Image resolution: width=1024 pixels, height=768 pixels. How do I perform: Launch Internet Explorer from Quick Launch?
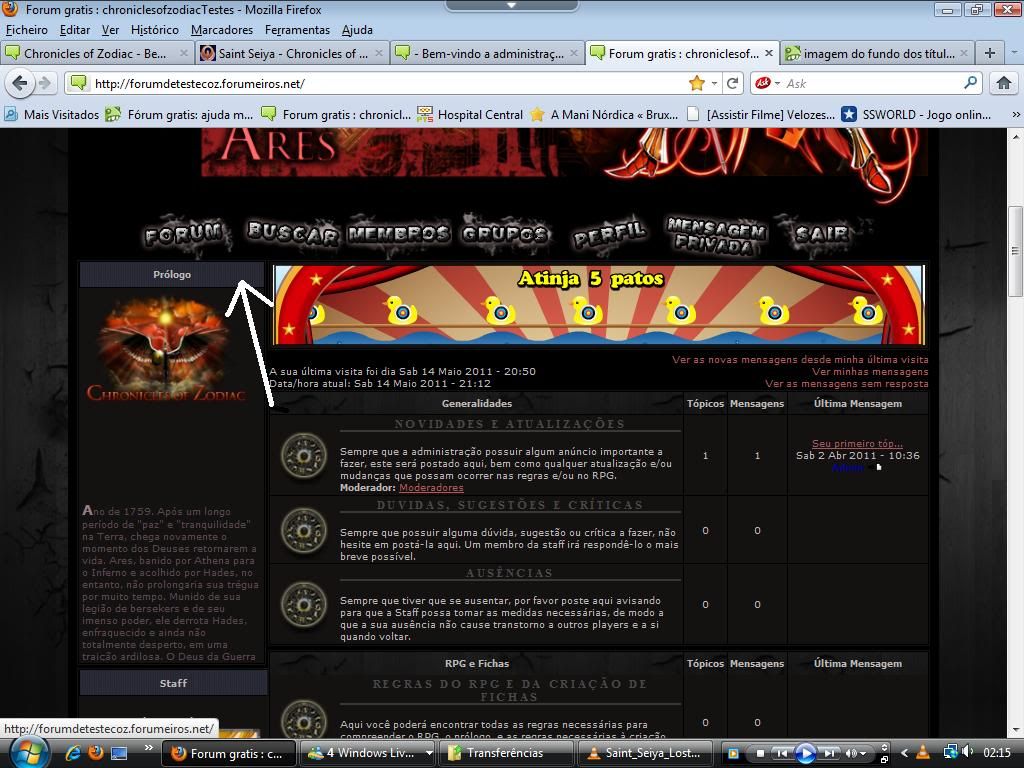coord(73,753)
